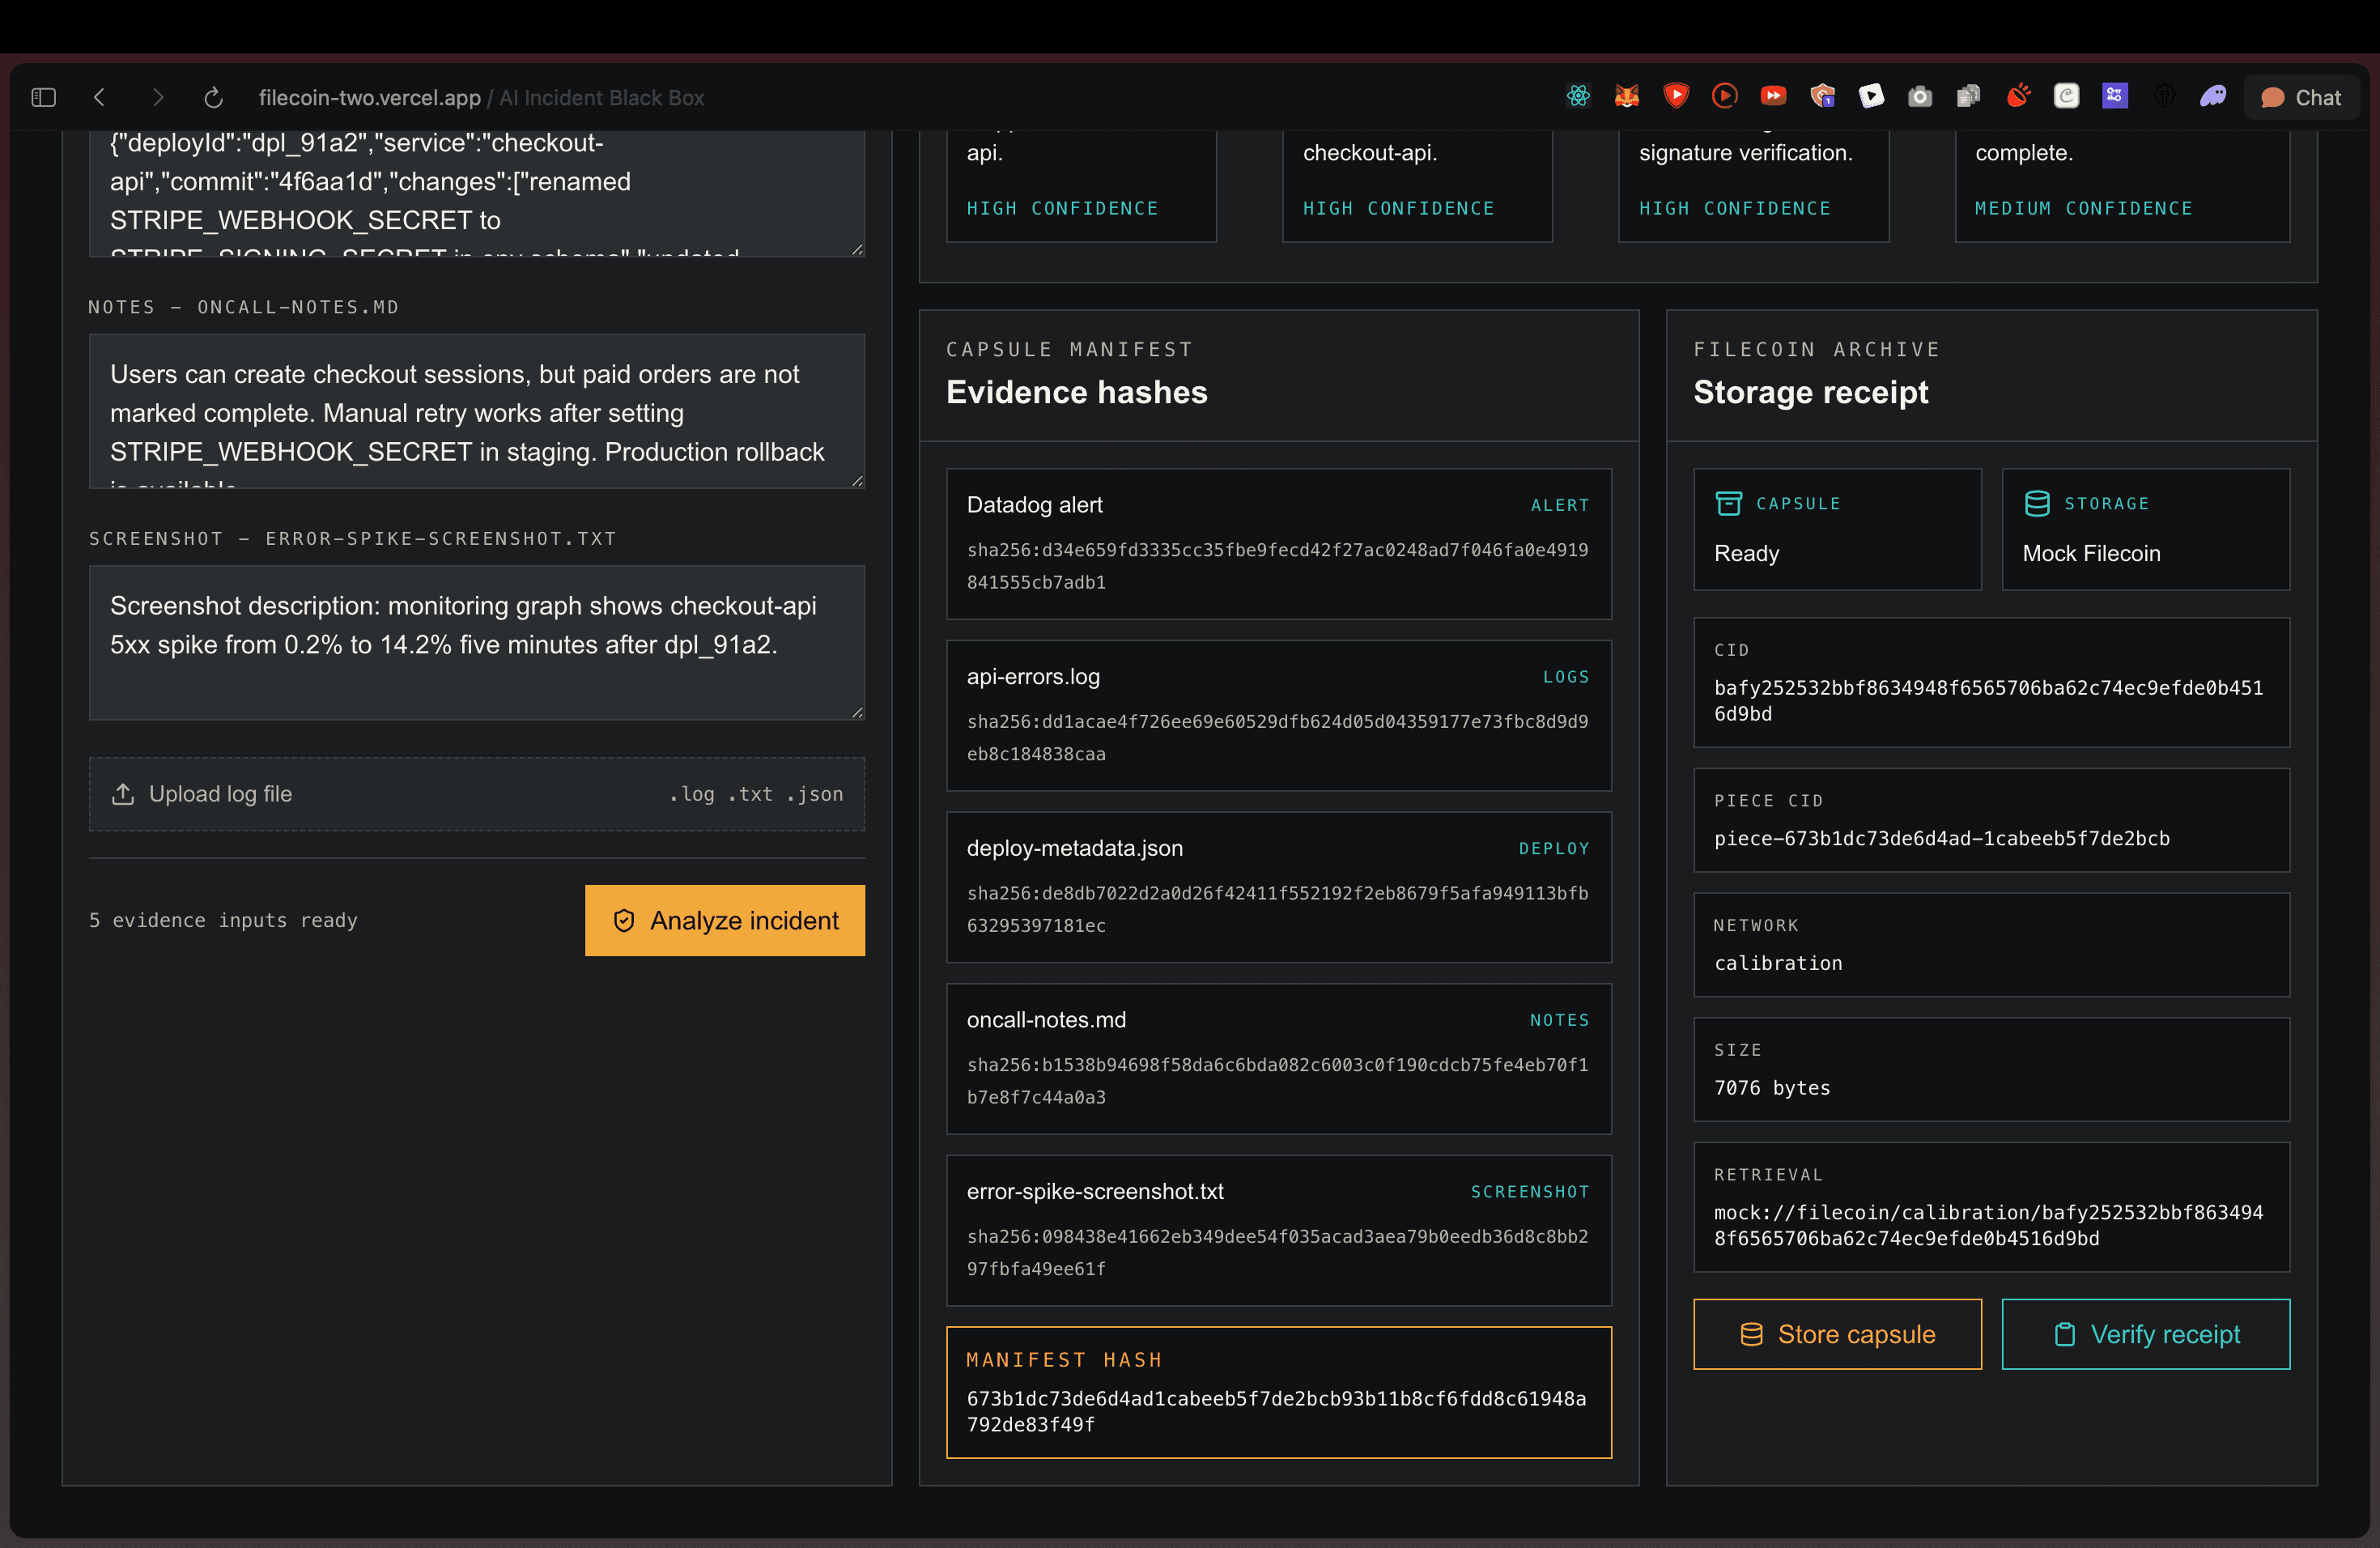This screenshot has height=1548, width=2380.
Task: Open the white play card extension
Action: (1871, 96)
